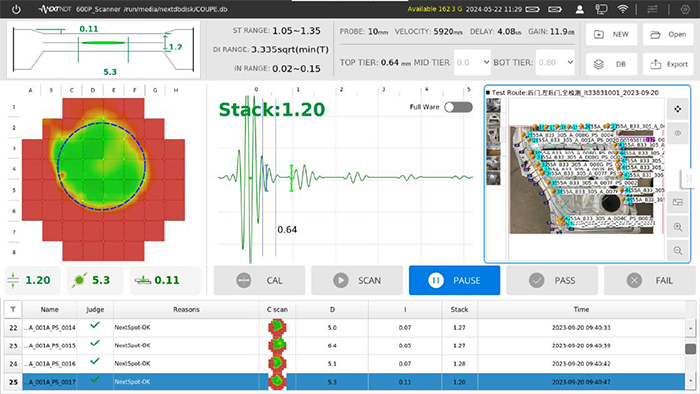Toggle the eye visibility icon
Screen dimensions: 700x394
678,133
